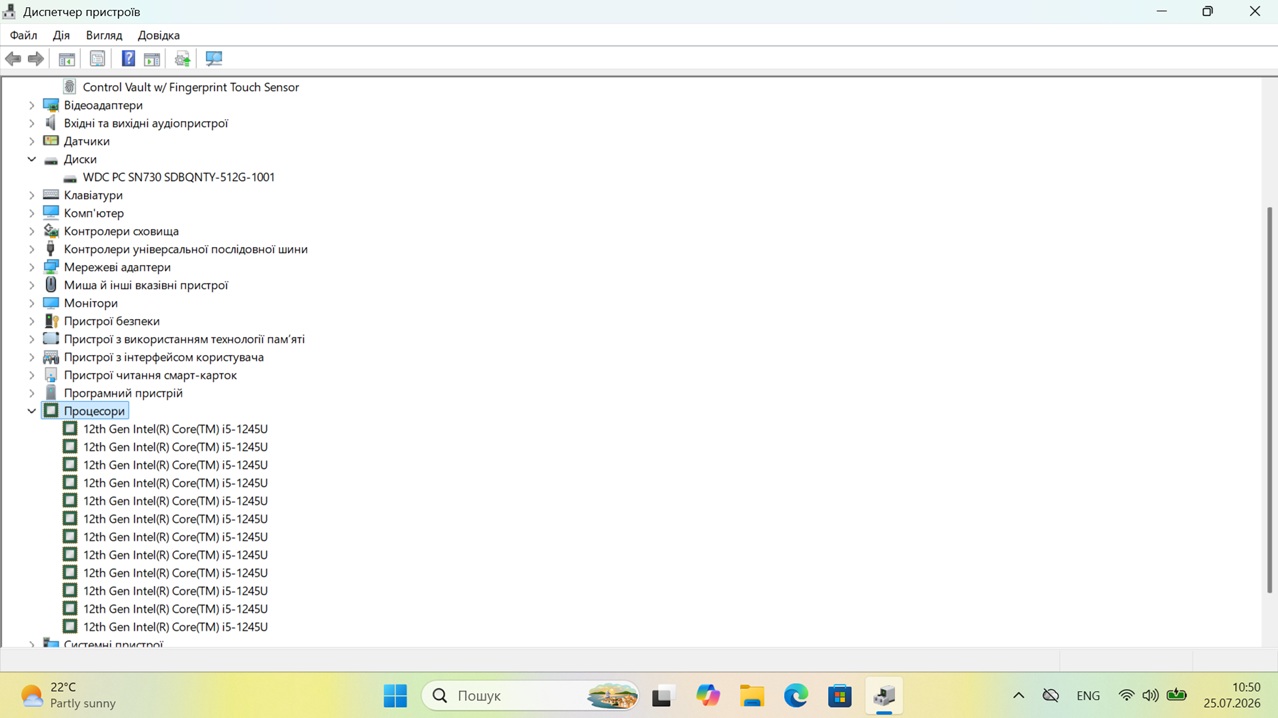Click the Scan for hardware changes icon

[214, 59]
